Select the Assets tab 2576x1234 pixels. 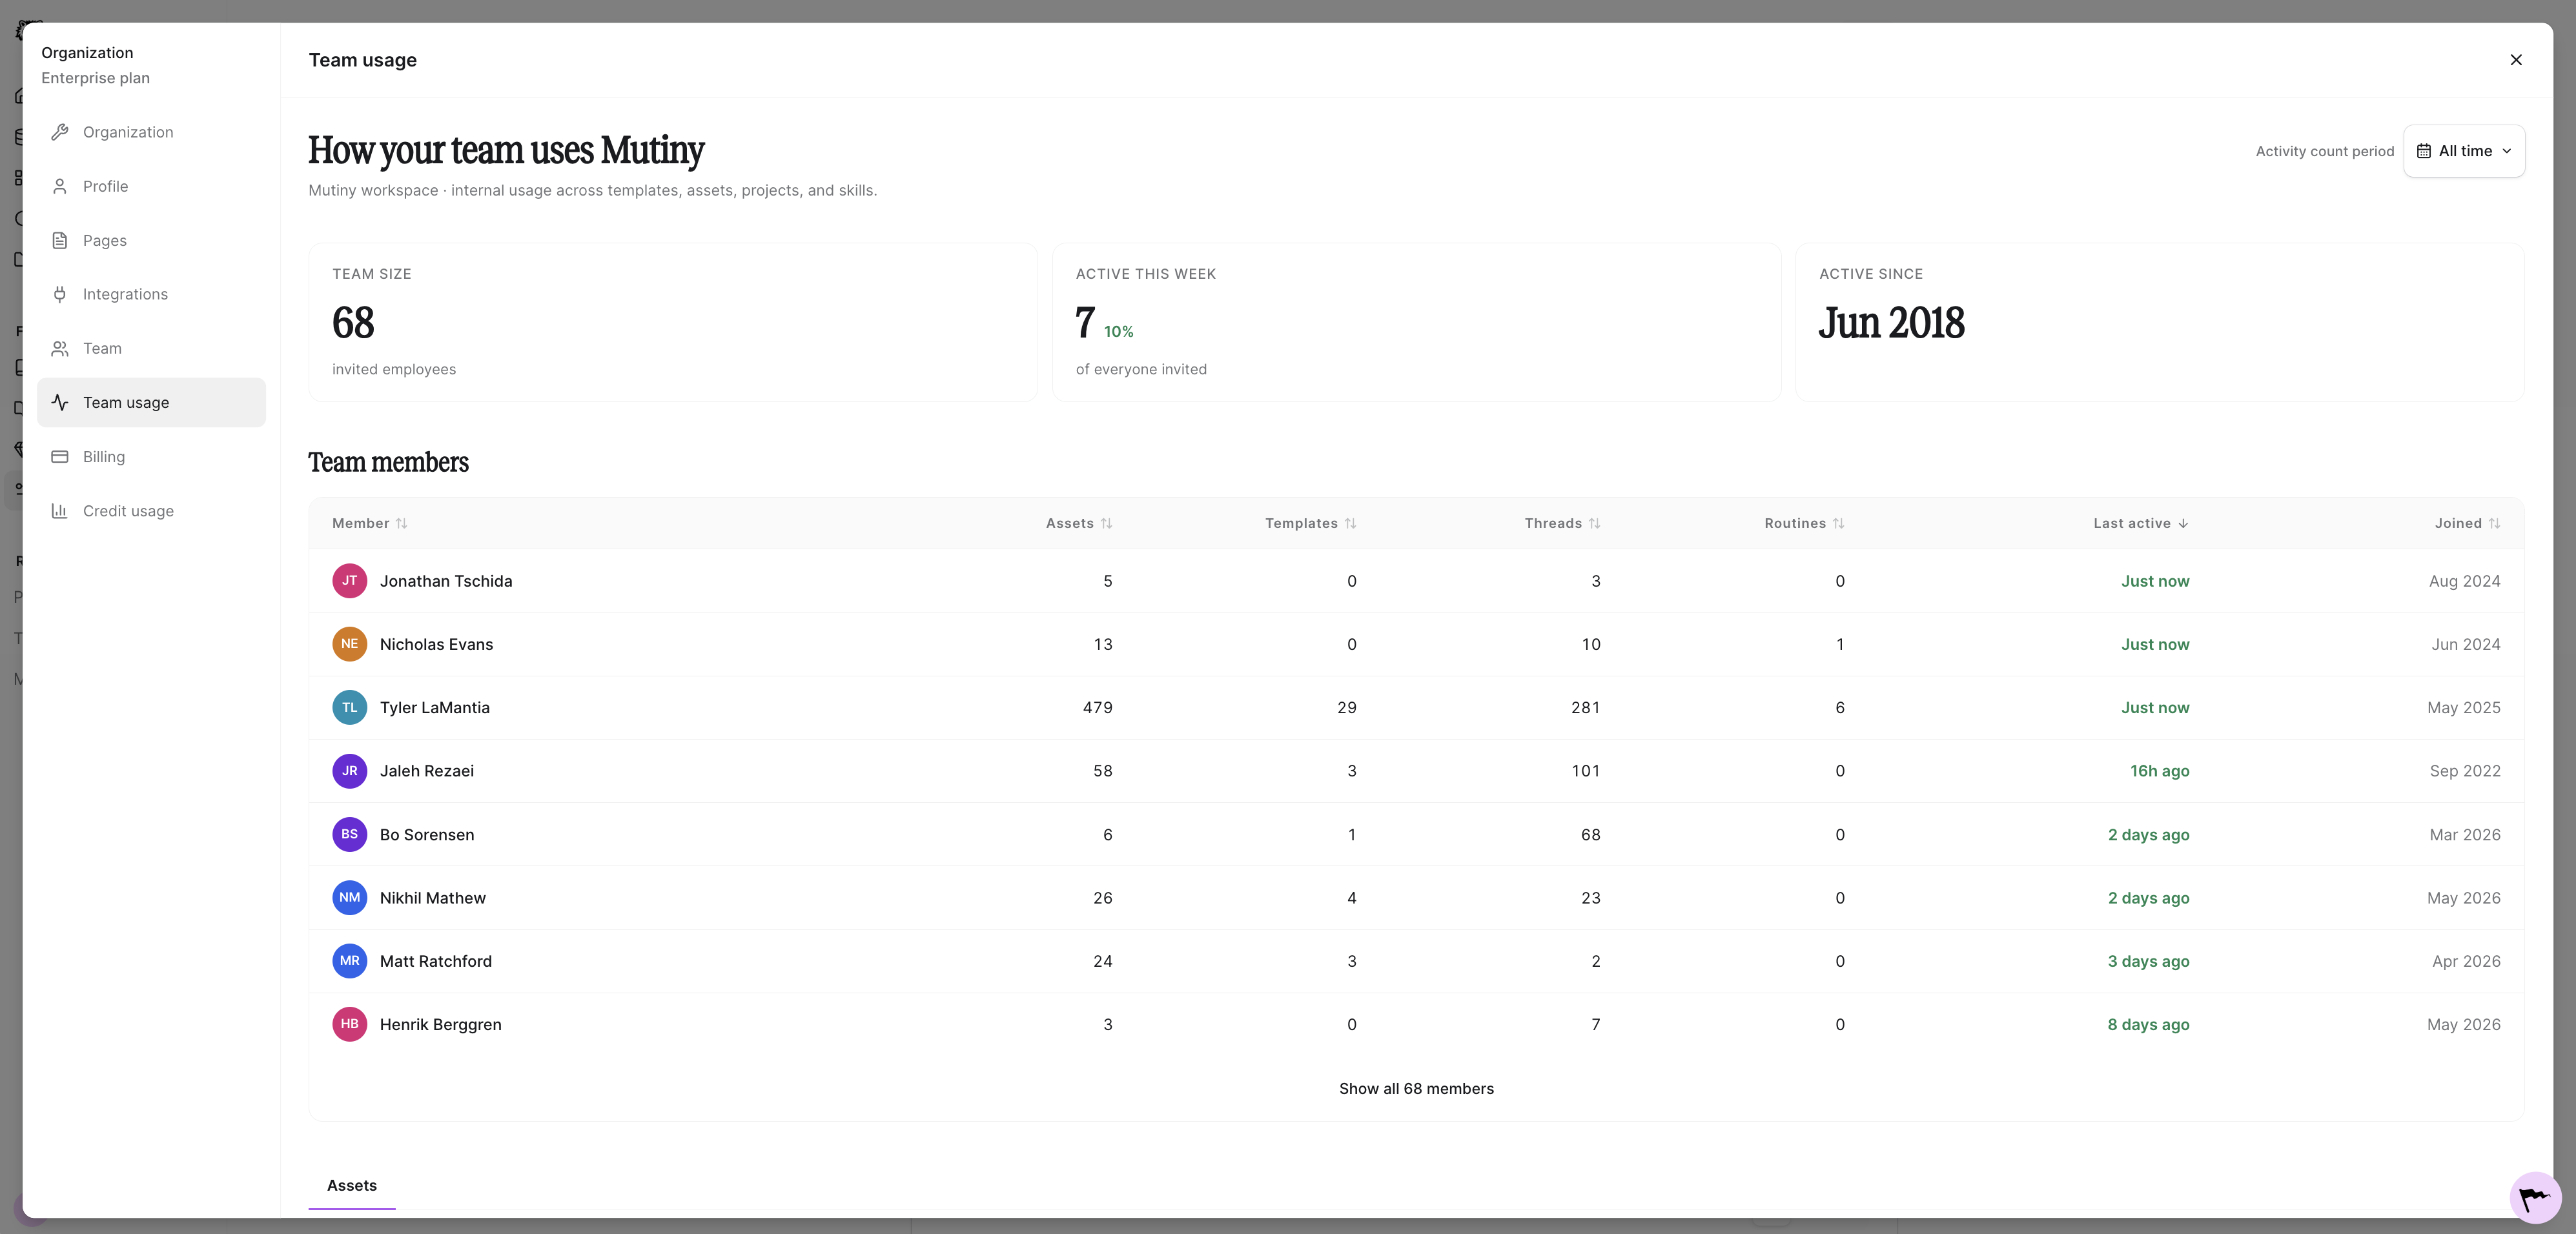pos(352,1185)
